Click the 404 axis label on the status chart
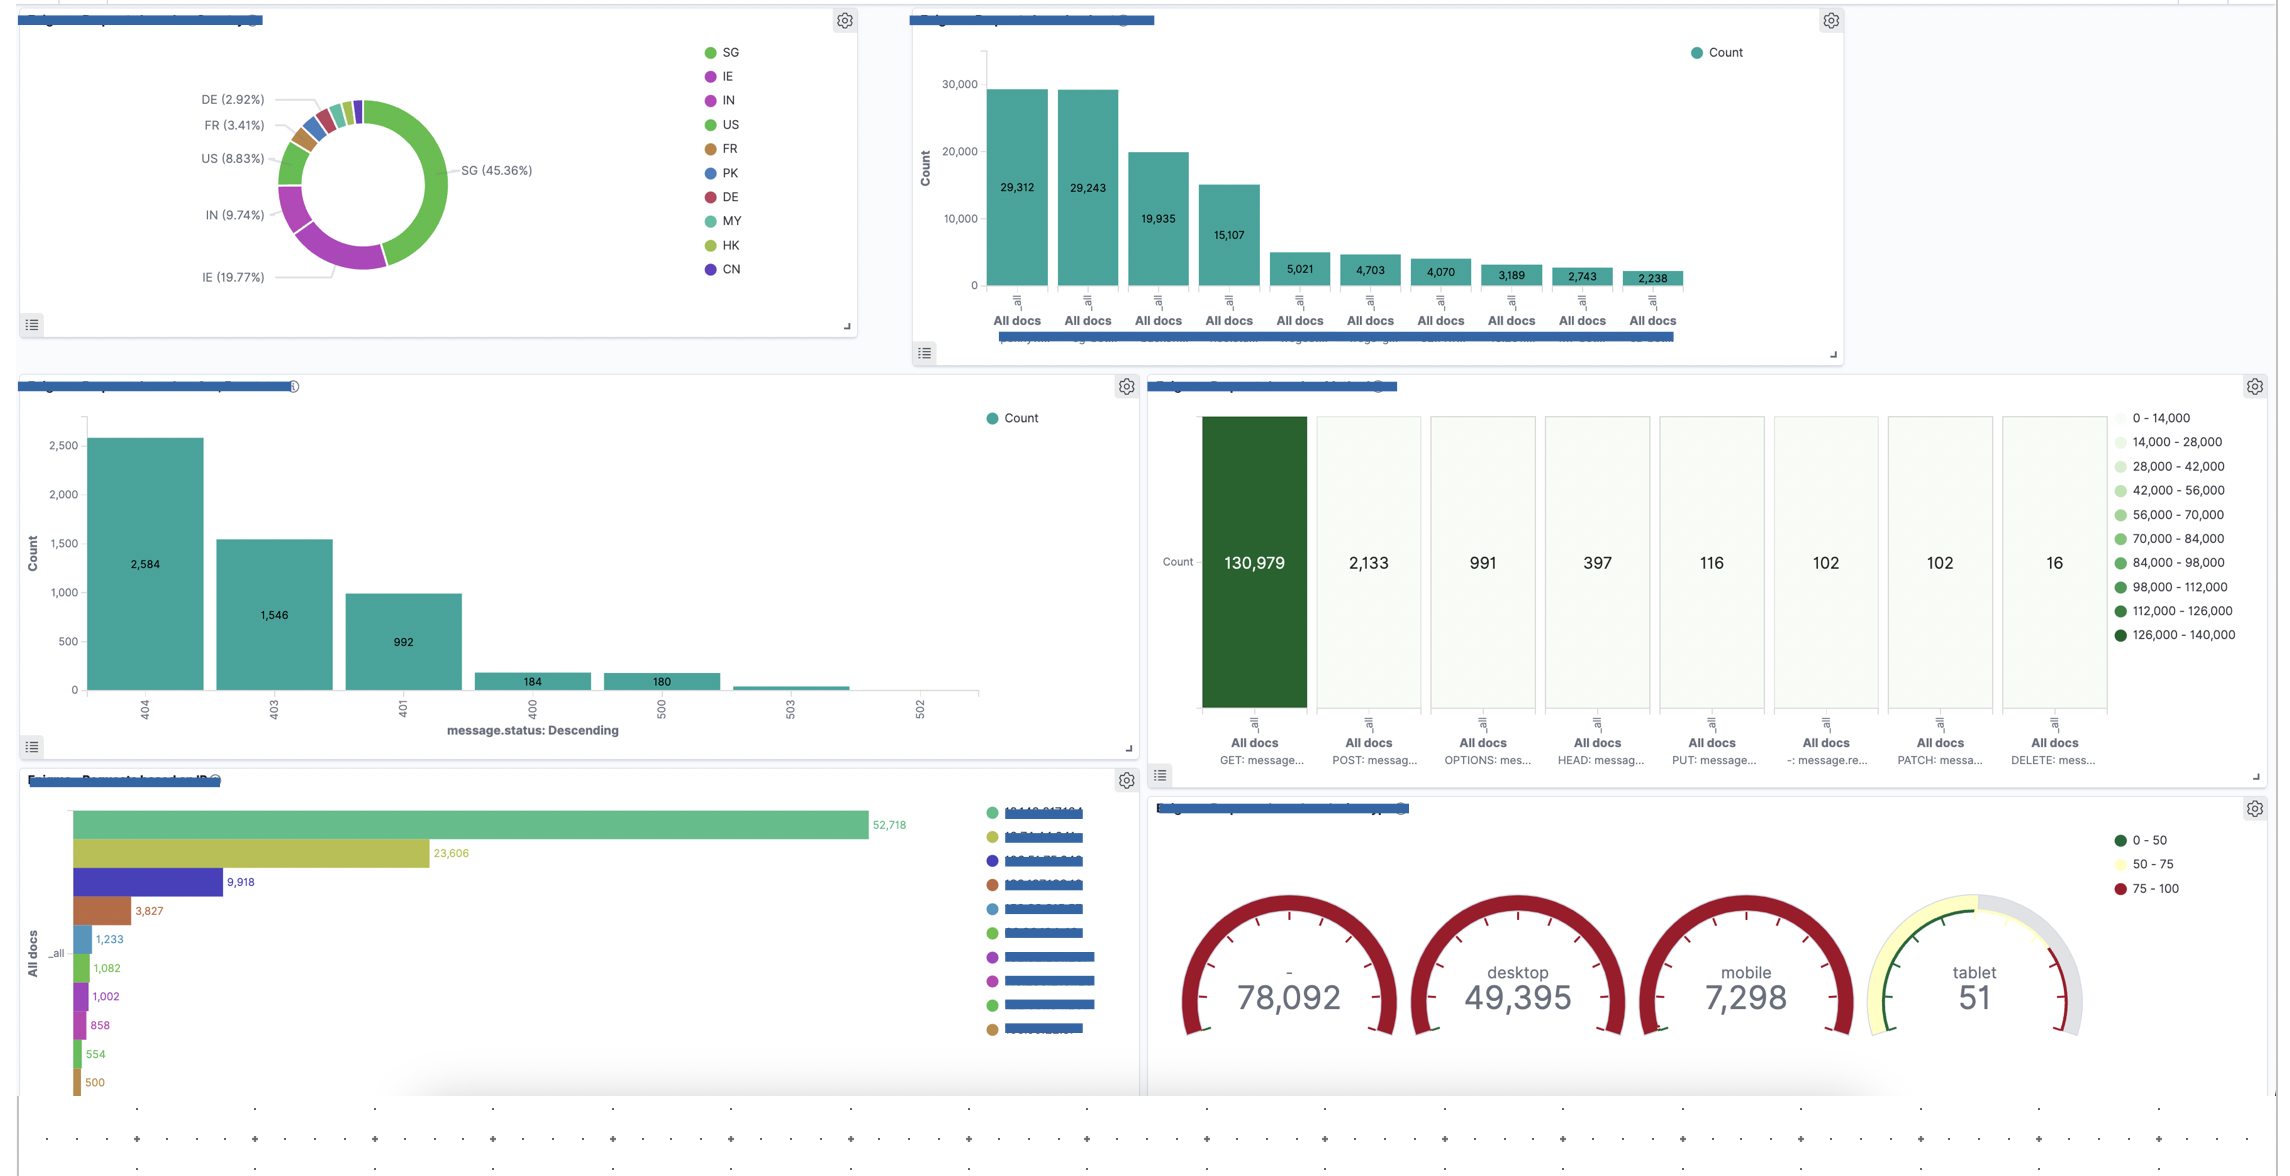 click(x=146, y=707)
